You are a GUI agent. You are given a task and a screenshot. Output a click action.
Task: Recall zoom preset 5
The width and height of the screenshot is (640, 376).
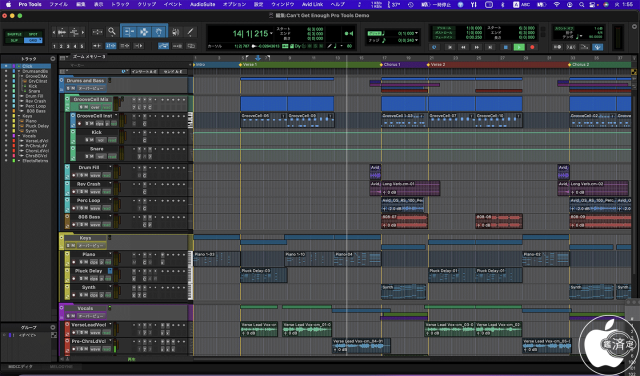pyautogui.click(x=82, y=46)
